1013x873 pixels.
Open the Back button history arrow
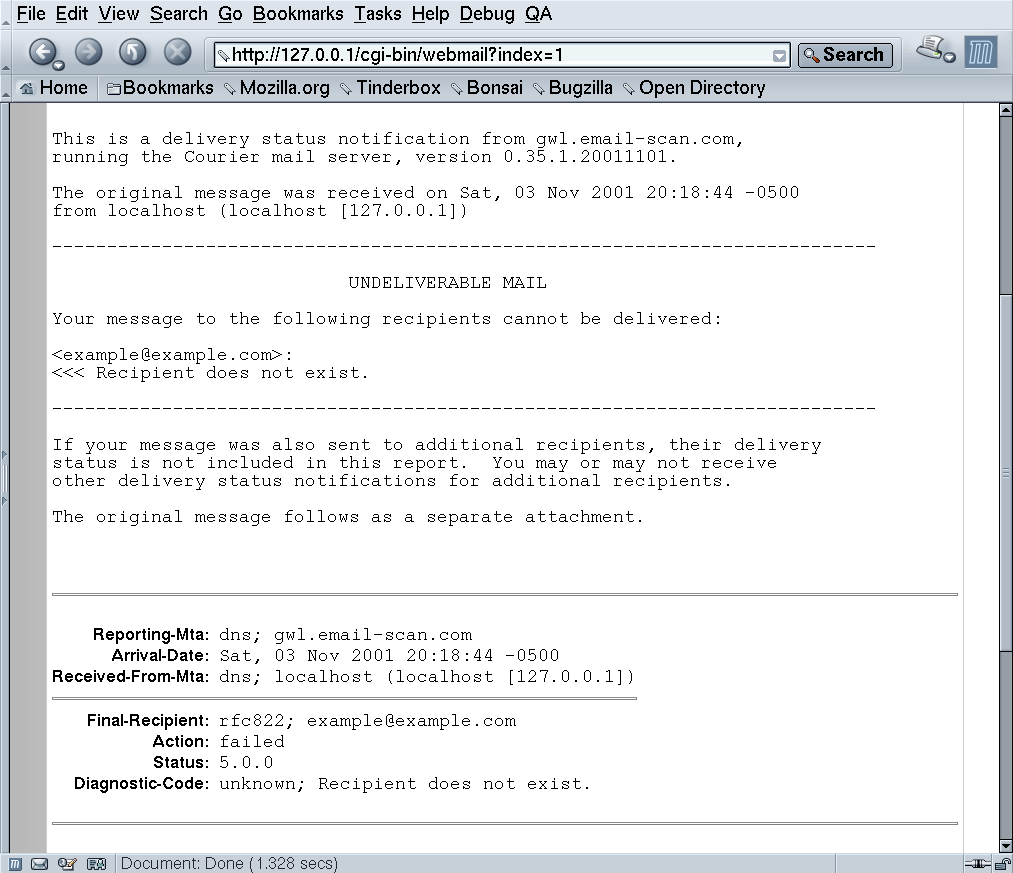pyautogui.click(x=58, y=65)
